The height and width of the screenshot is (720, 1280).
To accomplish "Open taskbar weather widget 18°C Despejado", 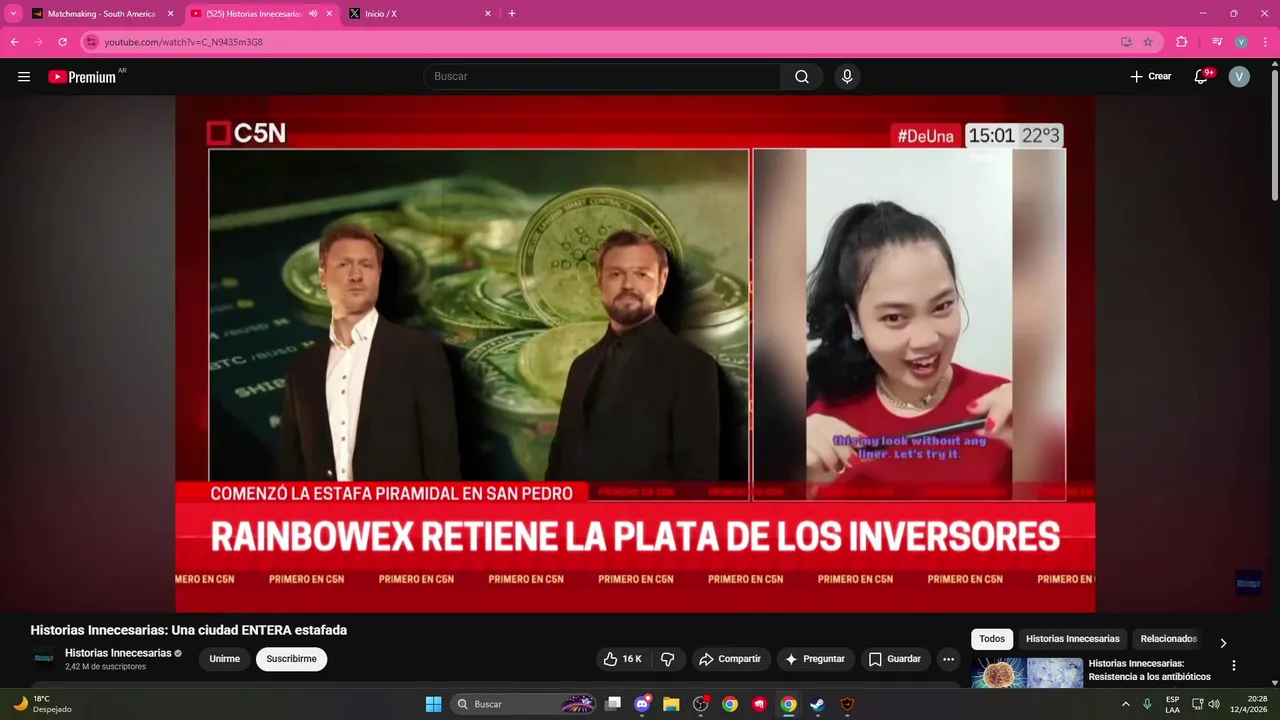I will [x=42, y=704].
